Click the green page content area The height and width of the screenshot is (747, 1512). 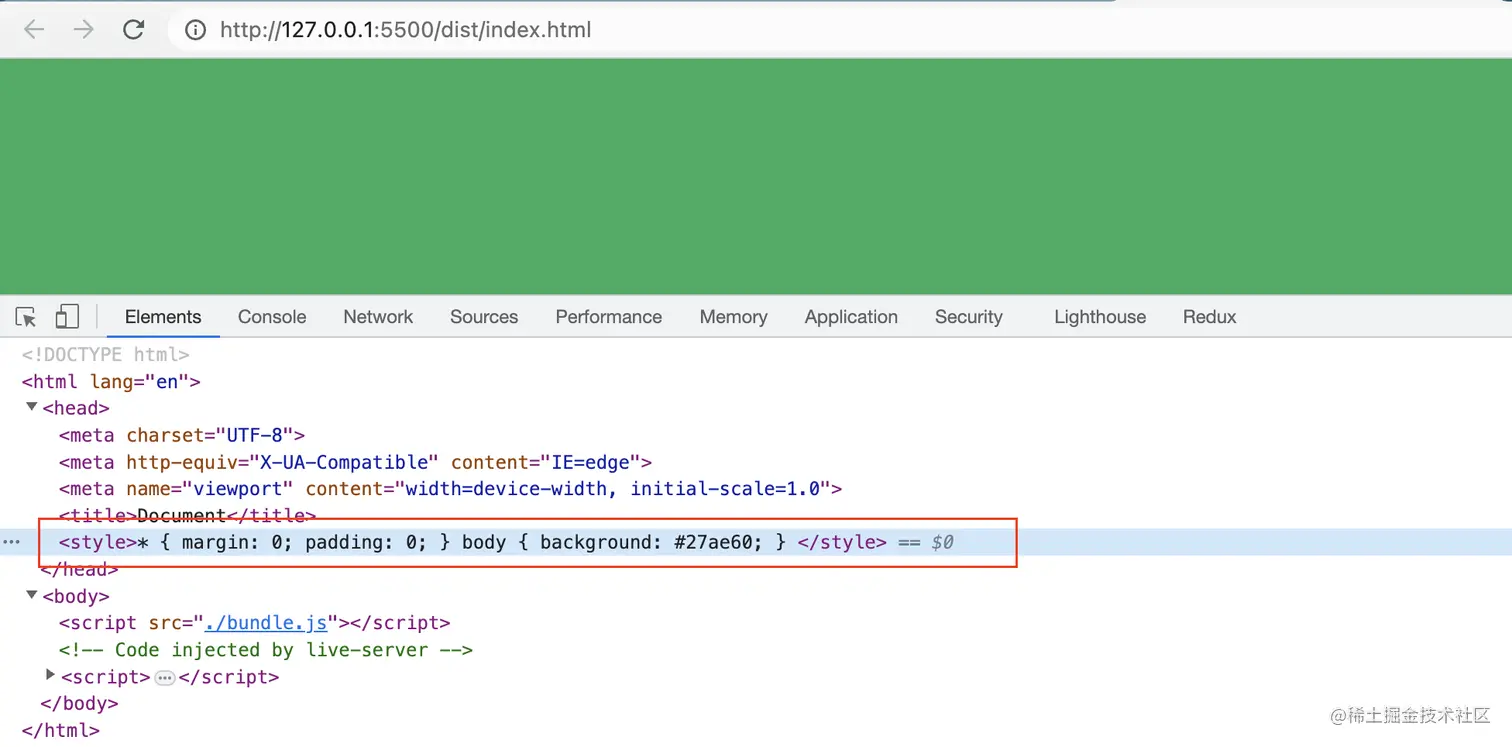pos(756,176)
